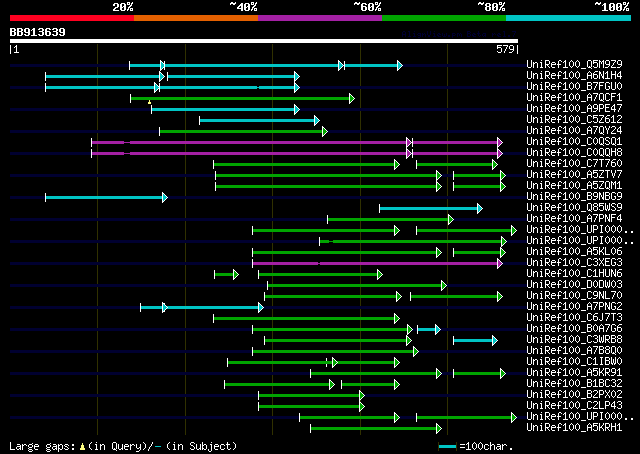The width and height of the screenshot is (640, 454).
Task: Select label UniRef100_B1BC32
Action: 574,384
